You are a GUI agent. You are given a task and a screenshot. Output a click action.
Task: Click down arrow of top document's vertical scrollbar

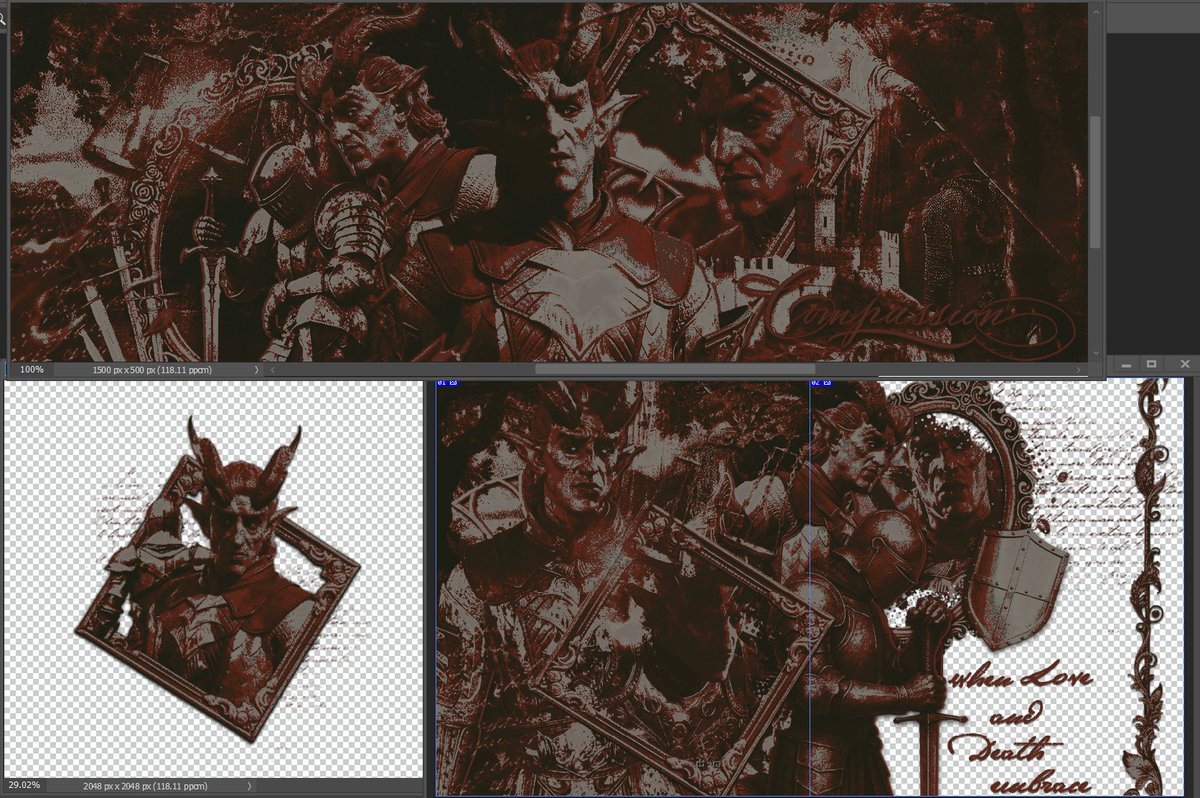click(1097, 354)
